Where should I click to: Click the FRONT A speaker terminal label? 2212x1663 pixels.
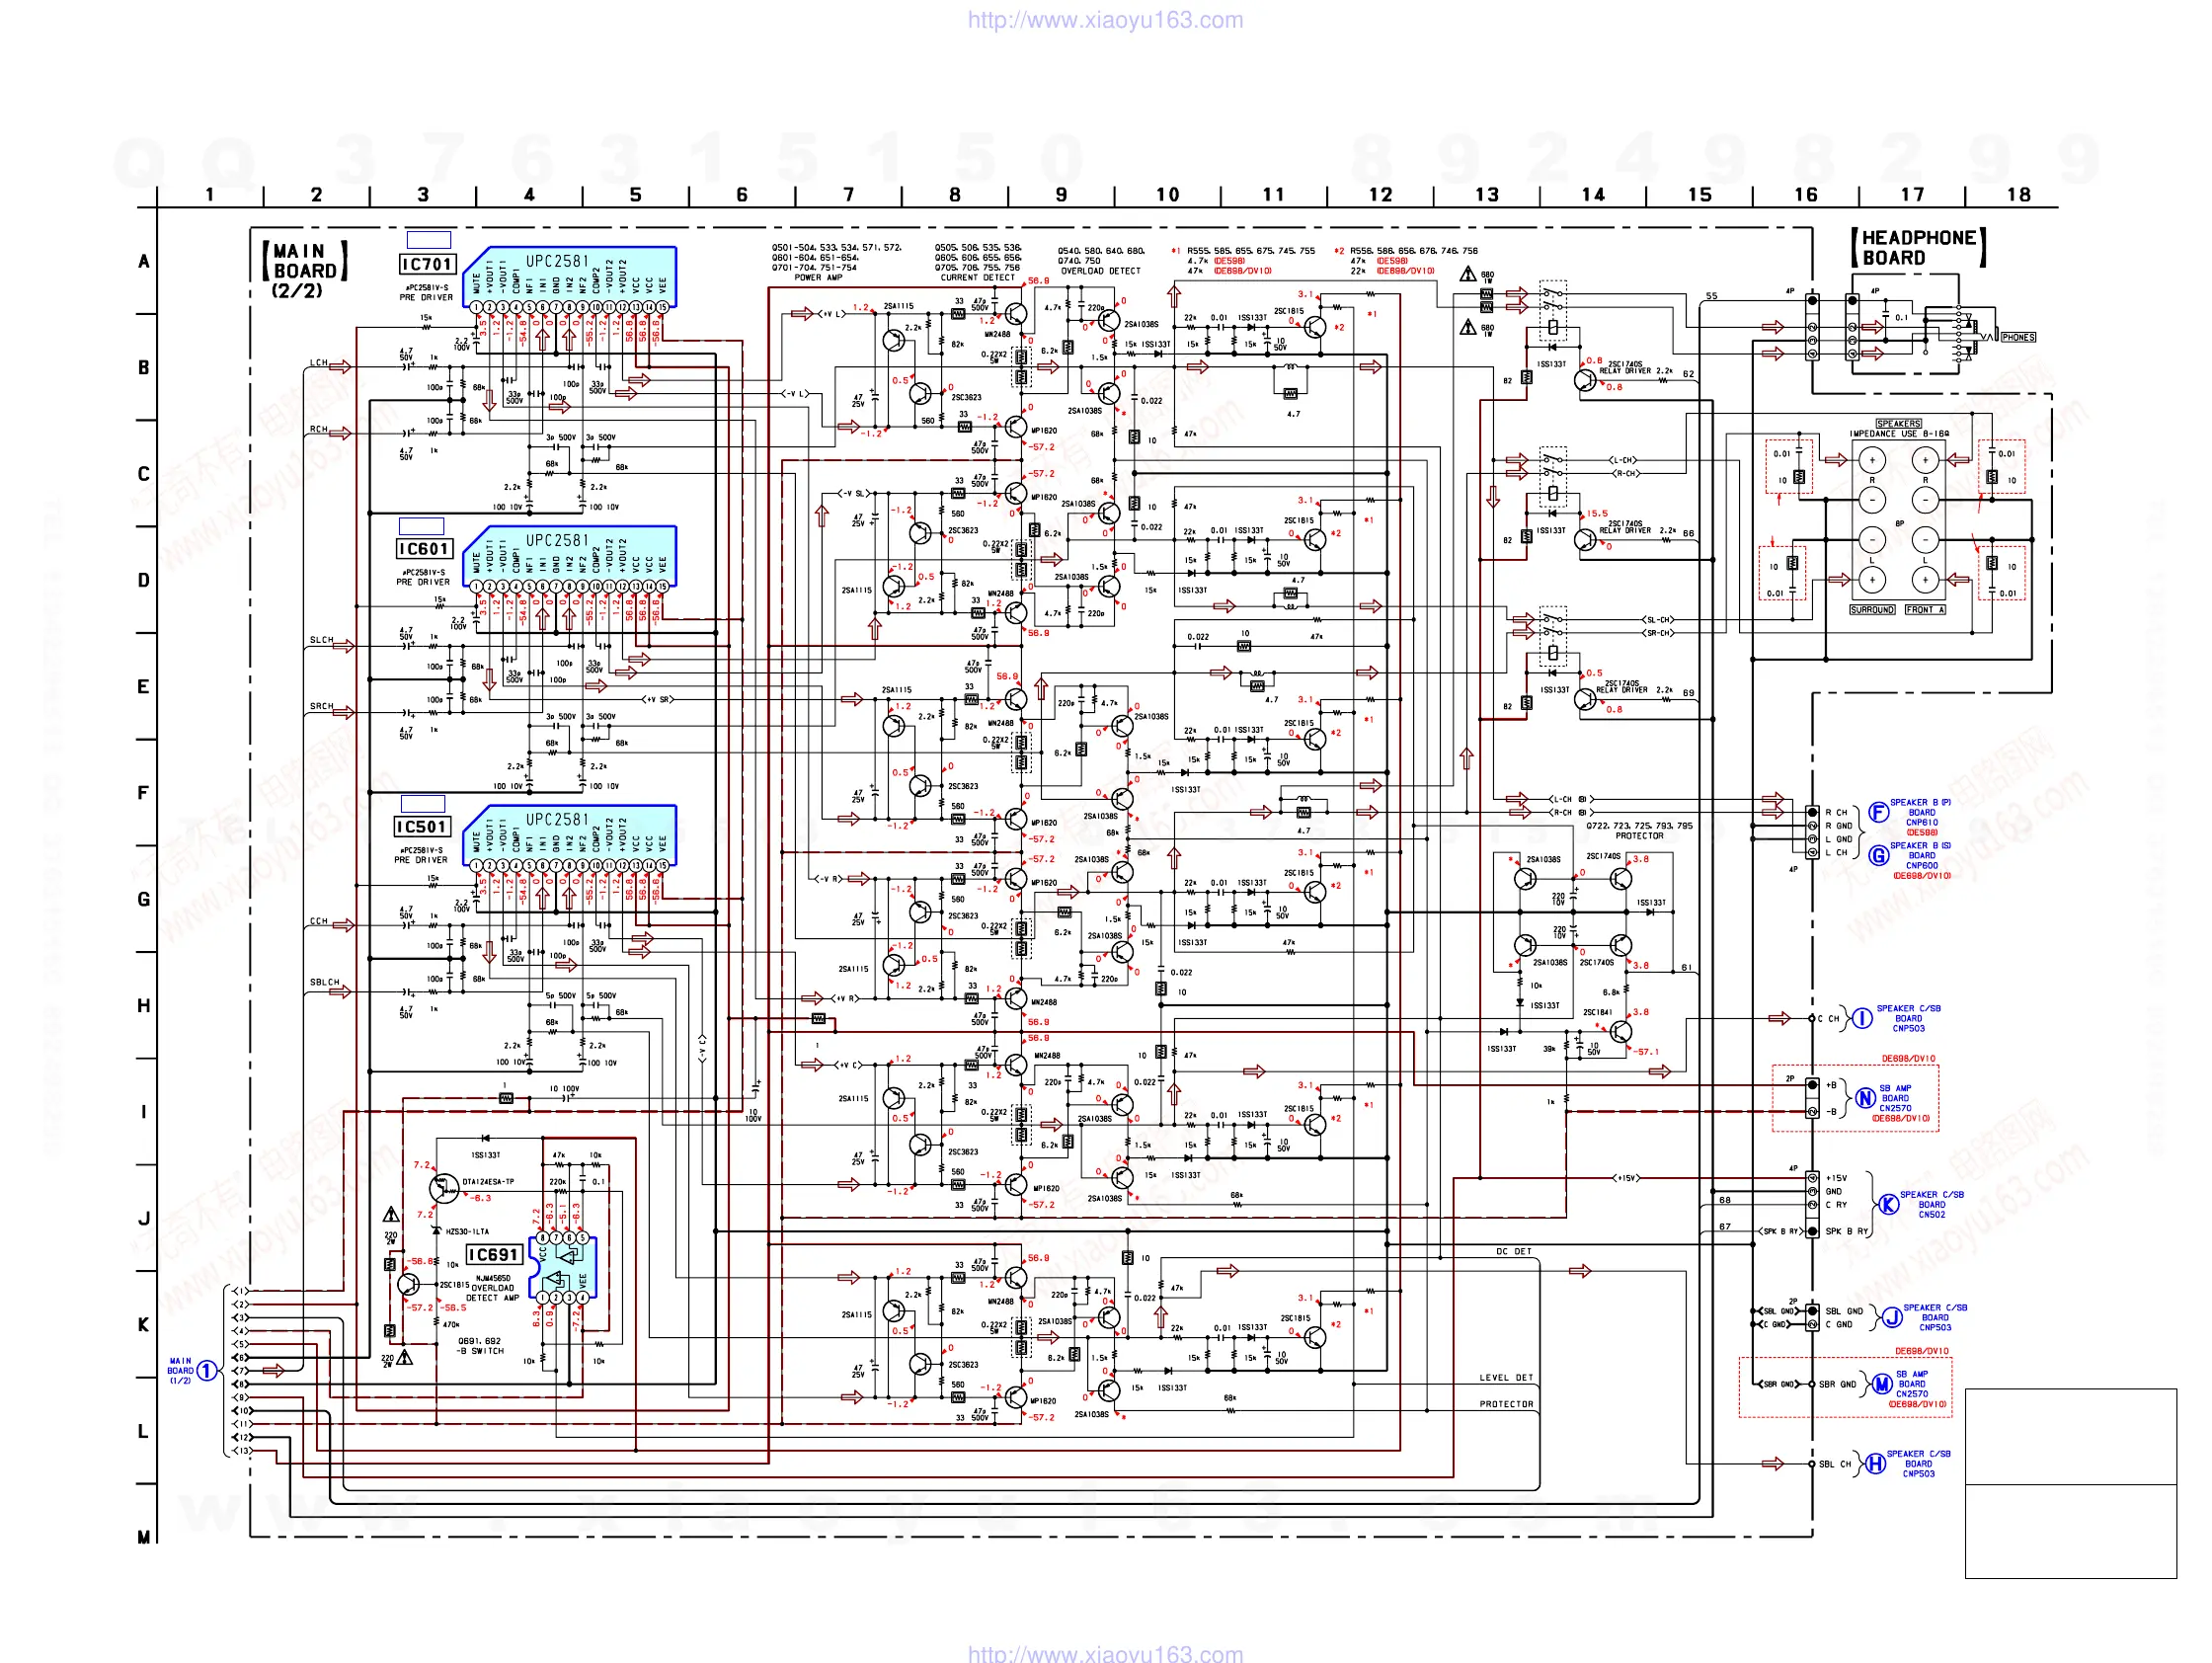[1924, 609]
